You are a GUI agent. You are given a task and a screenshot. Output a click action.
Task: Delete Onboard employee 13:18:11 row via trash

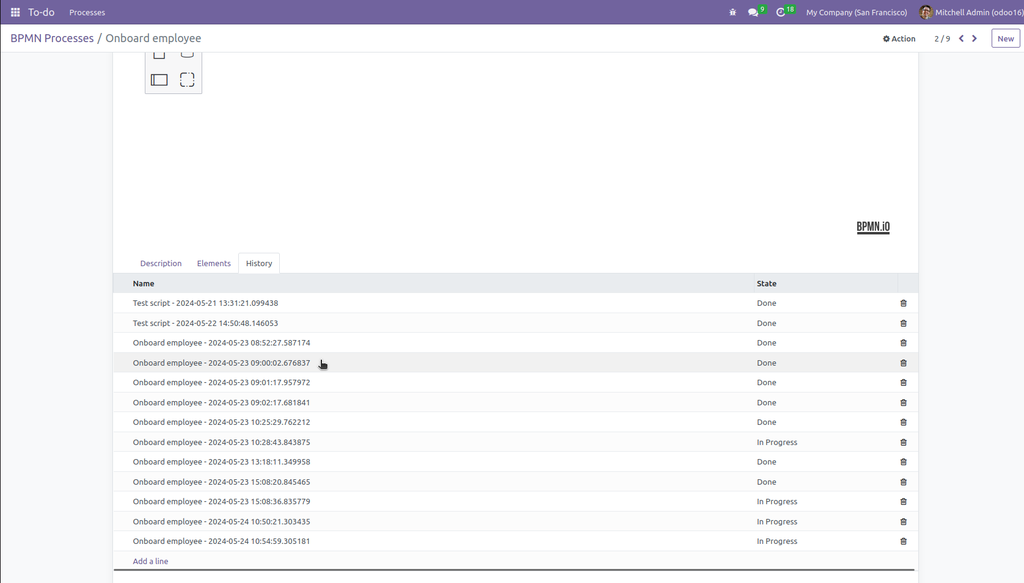pos(904,462)
